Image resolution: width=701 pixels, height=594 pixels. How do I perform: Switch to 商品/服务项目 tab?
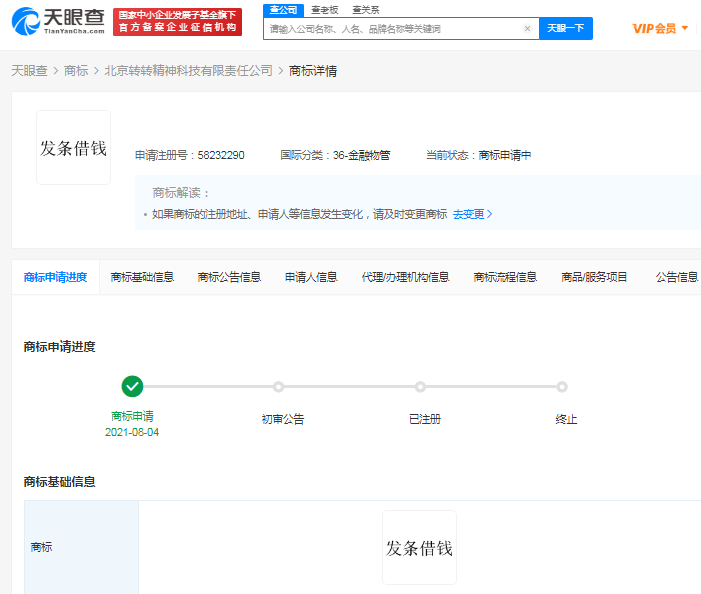[594, 277]
